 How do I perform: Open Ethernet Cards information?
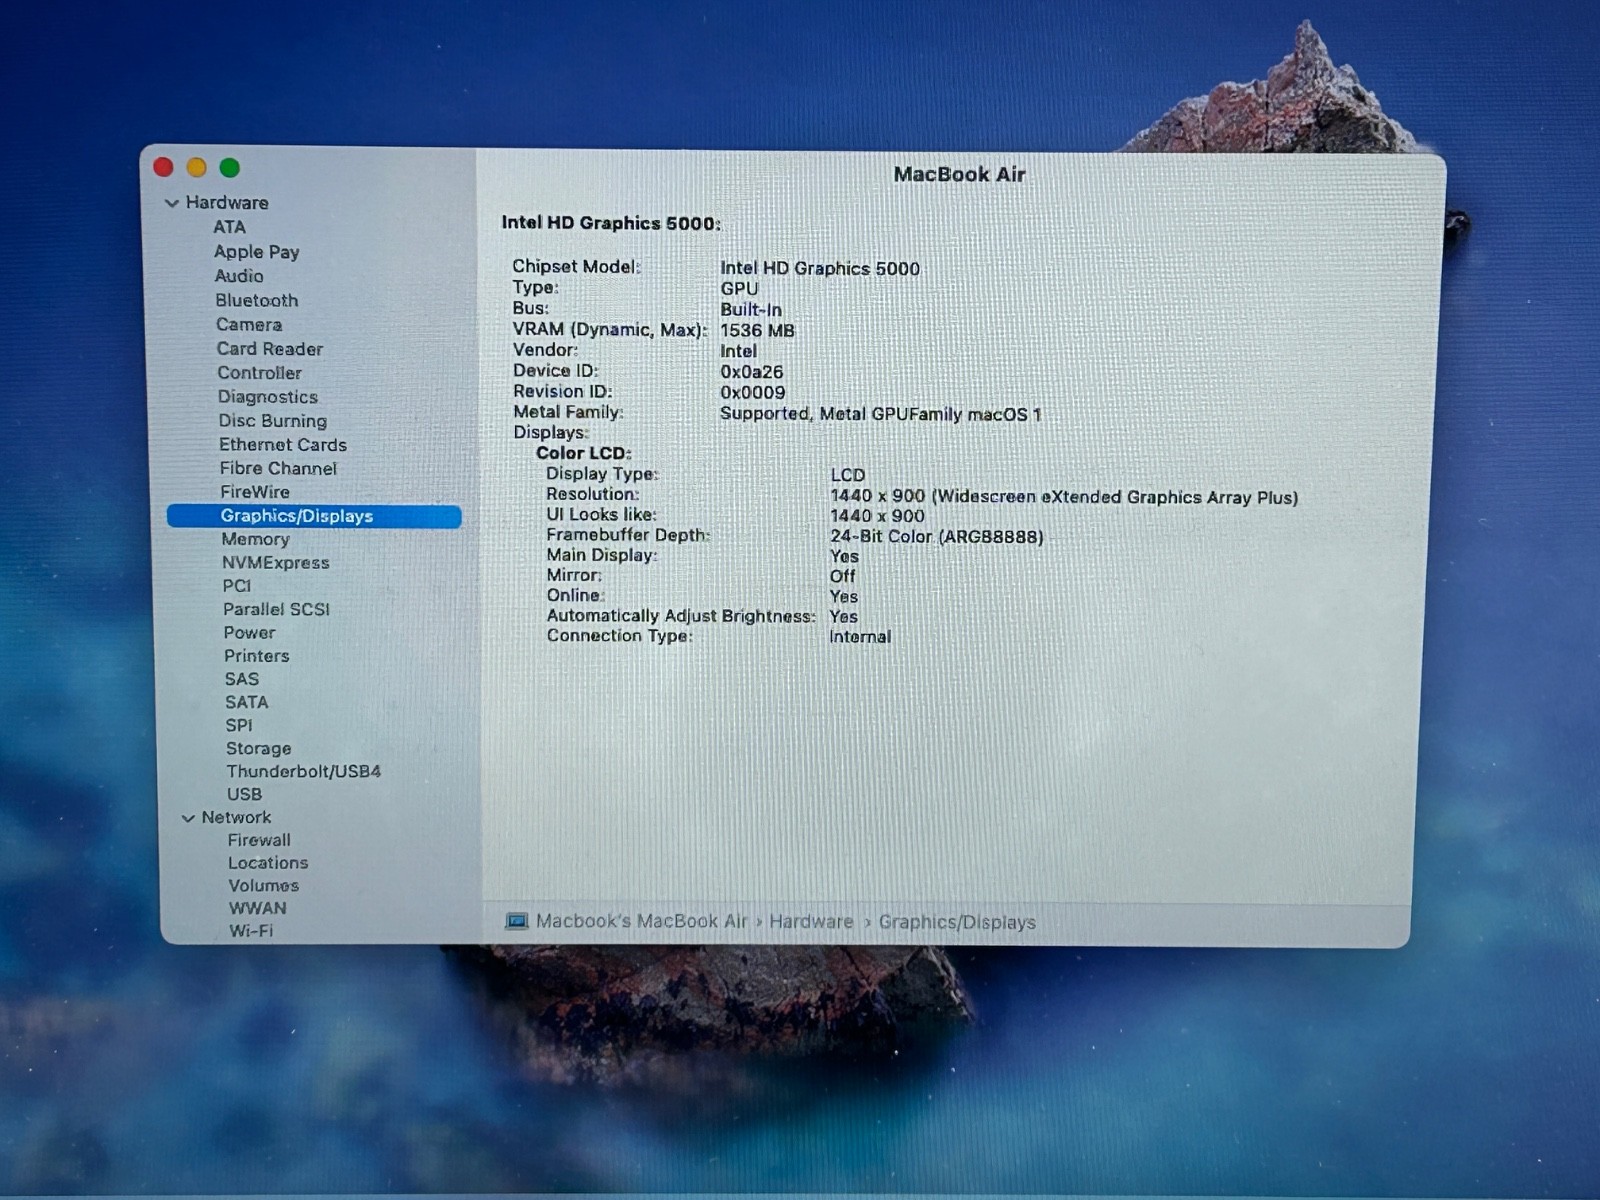(x=283, y=445)
